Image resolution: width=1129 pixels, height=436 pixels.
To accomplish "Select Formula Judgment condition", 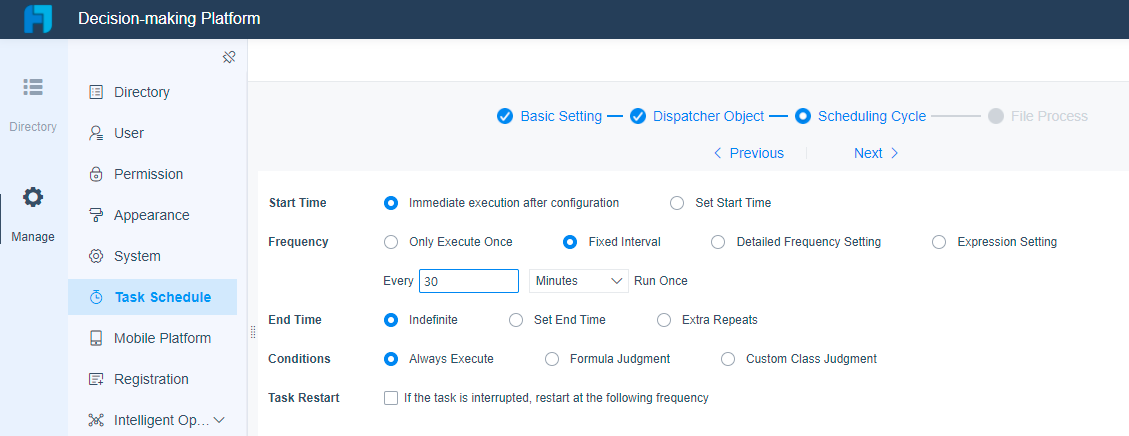I will click(x=552, y=358).
